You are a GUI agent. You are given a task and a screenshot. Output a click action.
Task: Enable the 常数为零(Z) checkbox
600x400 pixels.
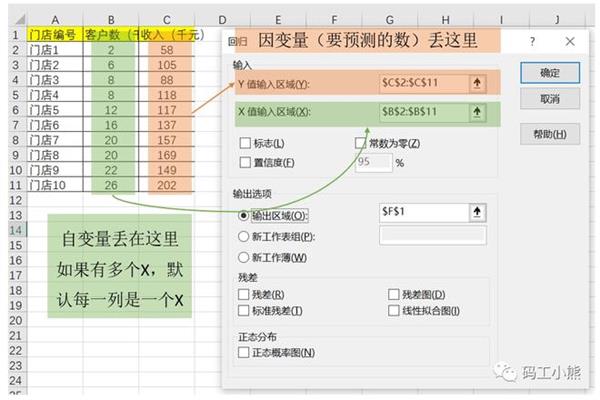360,143
